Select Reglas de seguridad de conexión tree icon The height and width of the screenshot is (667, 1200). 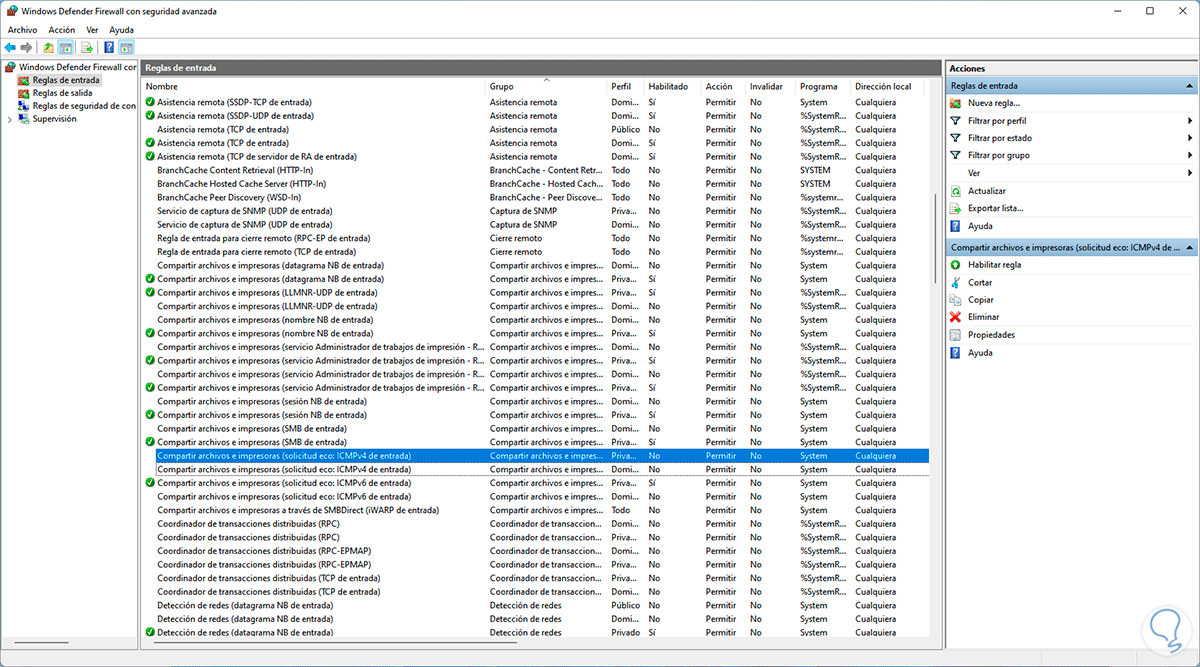click(x=24, y=105)
